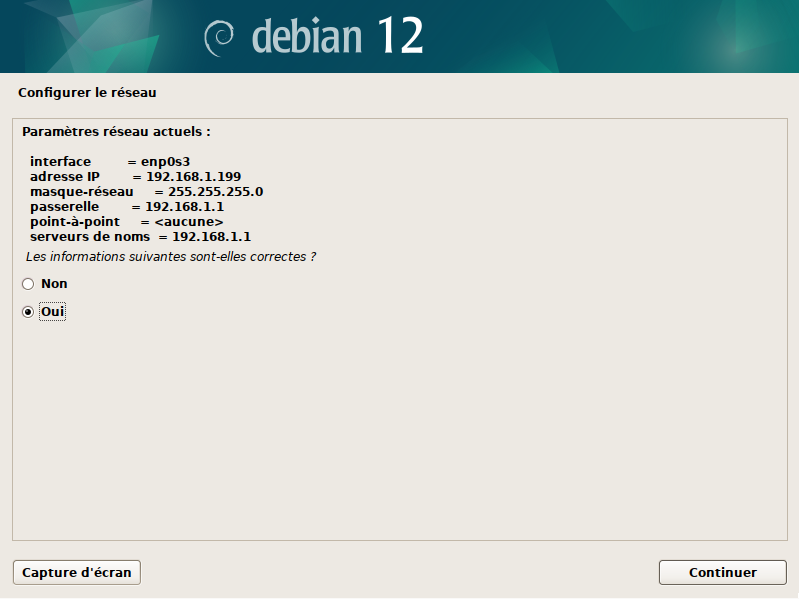This screenshot has height=599, width=799.
Task: Click the point-à-point <aucune> line
Action: point(126,222)
